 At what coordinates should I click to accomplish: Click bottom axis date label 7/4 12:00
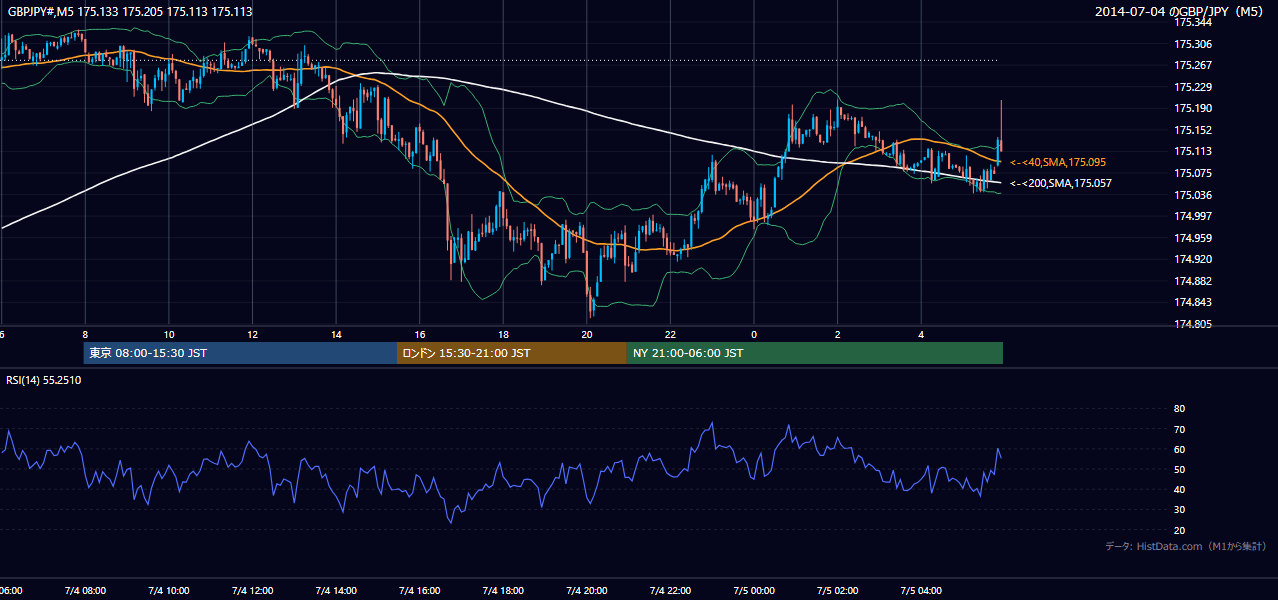click(252, 590)
